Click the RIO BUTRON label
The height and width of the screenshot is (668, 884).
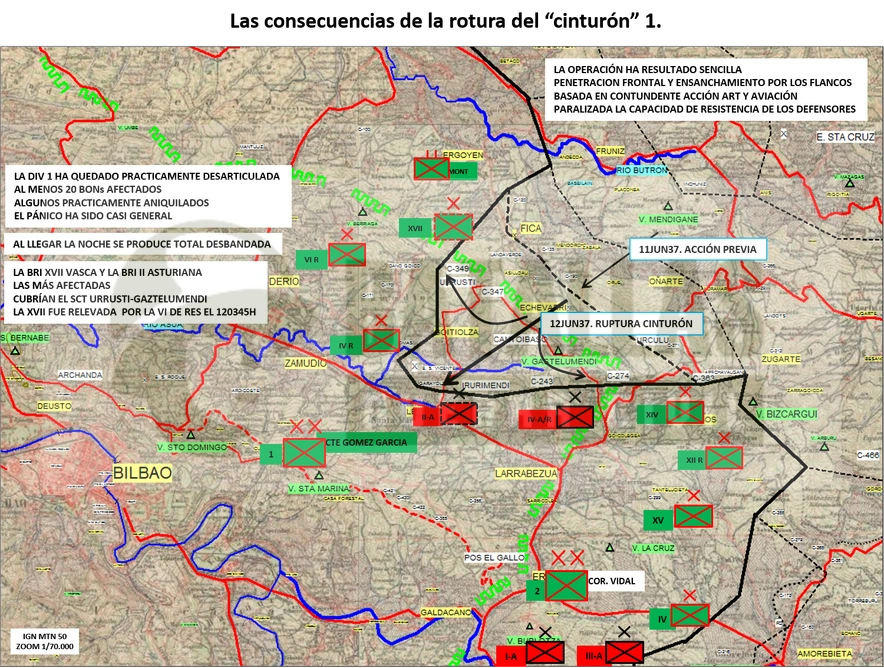tap(642, 170)
